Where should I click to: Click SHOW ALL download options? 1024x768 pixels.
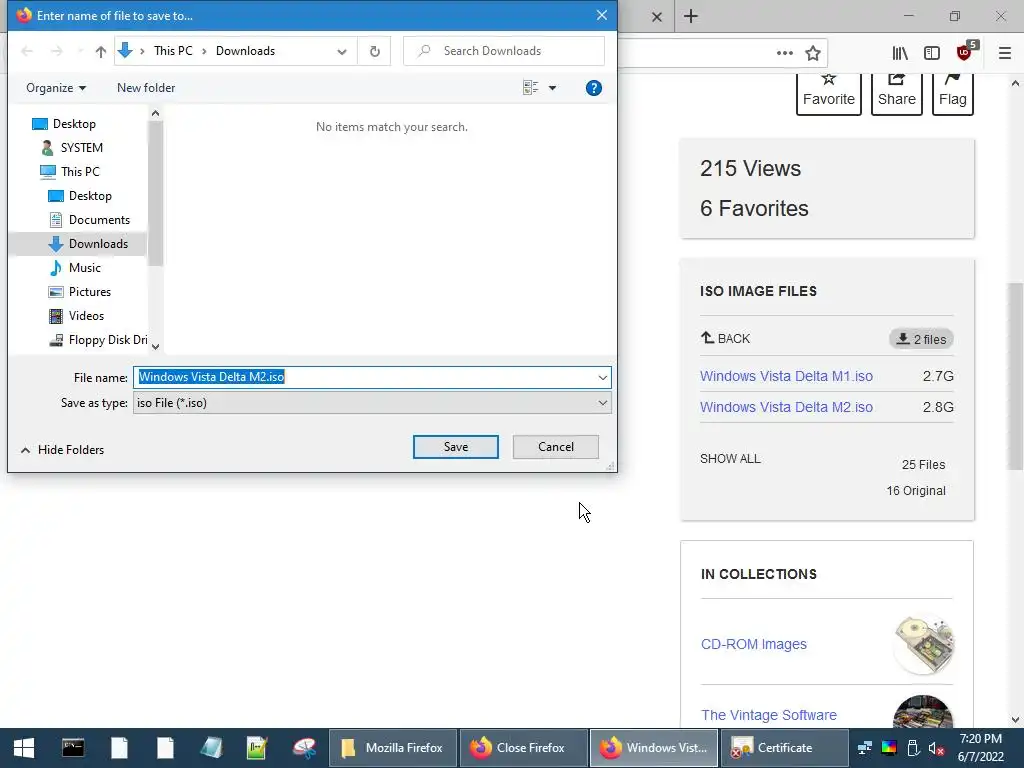(x=730, y=458)
